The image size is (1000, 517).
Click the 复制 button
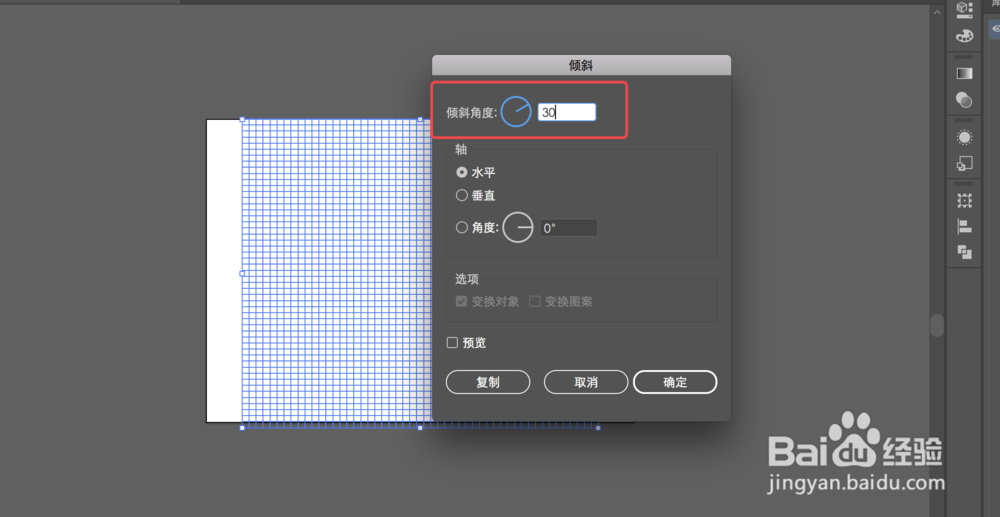(x=488, y=382)
